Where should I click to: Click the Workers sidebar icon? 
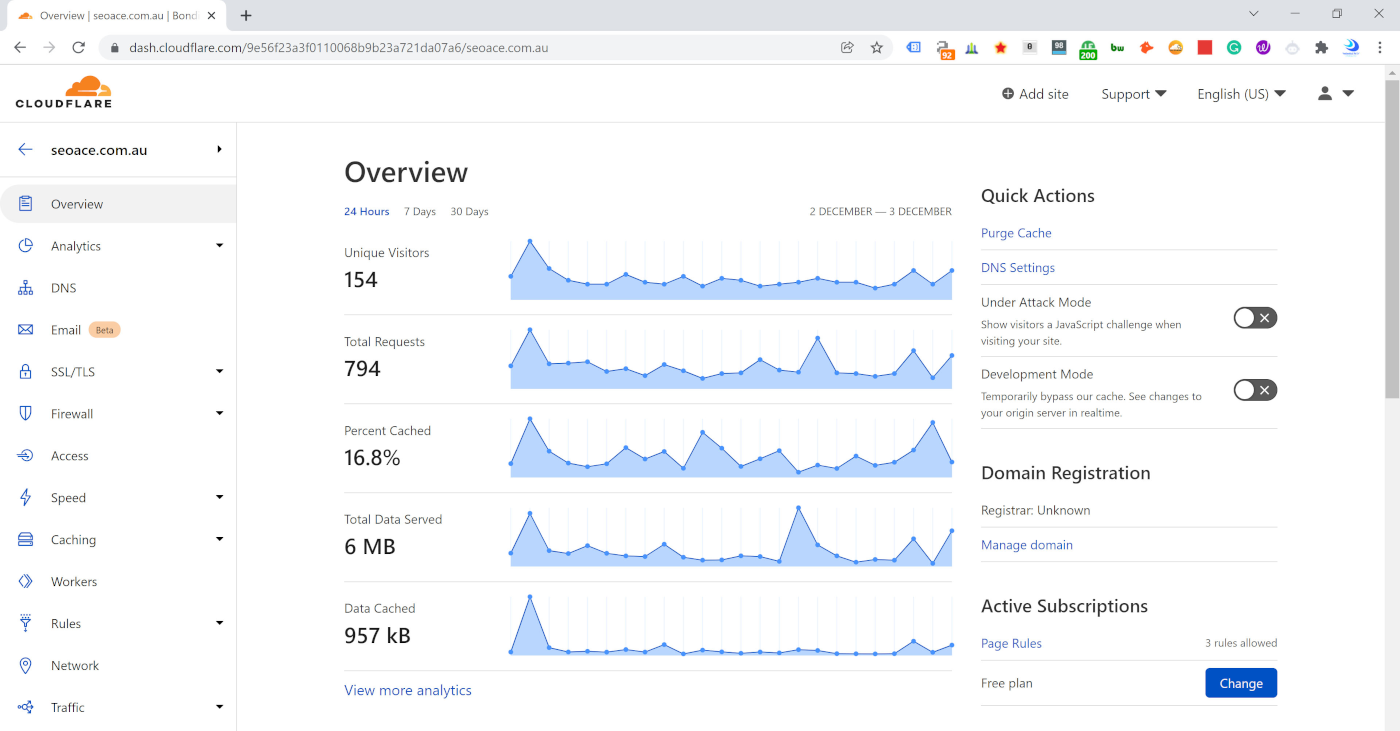[x=26, y=581]
